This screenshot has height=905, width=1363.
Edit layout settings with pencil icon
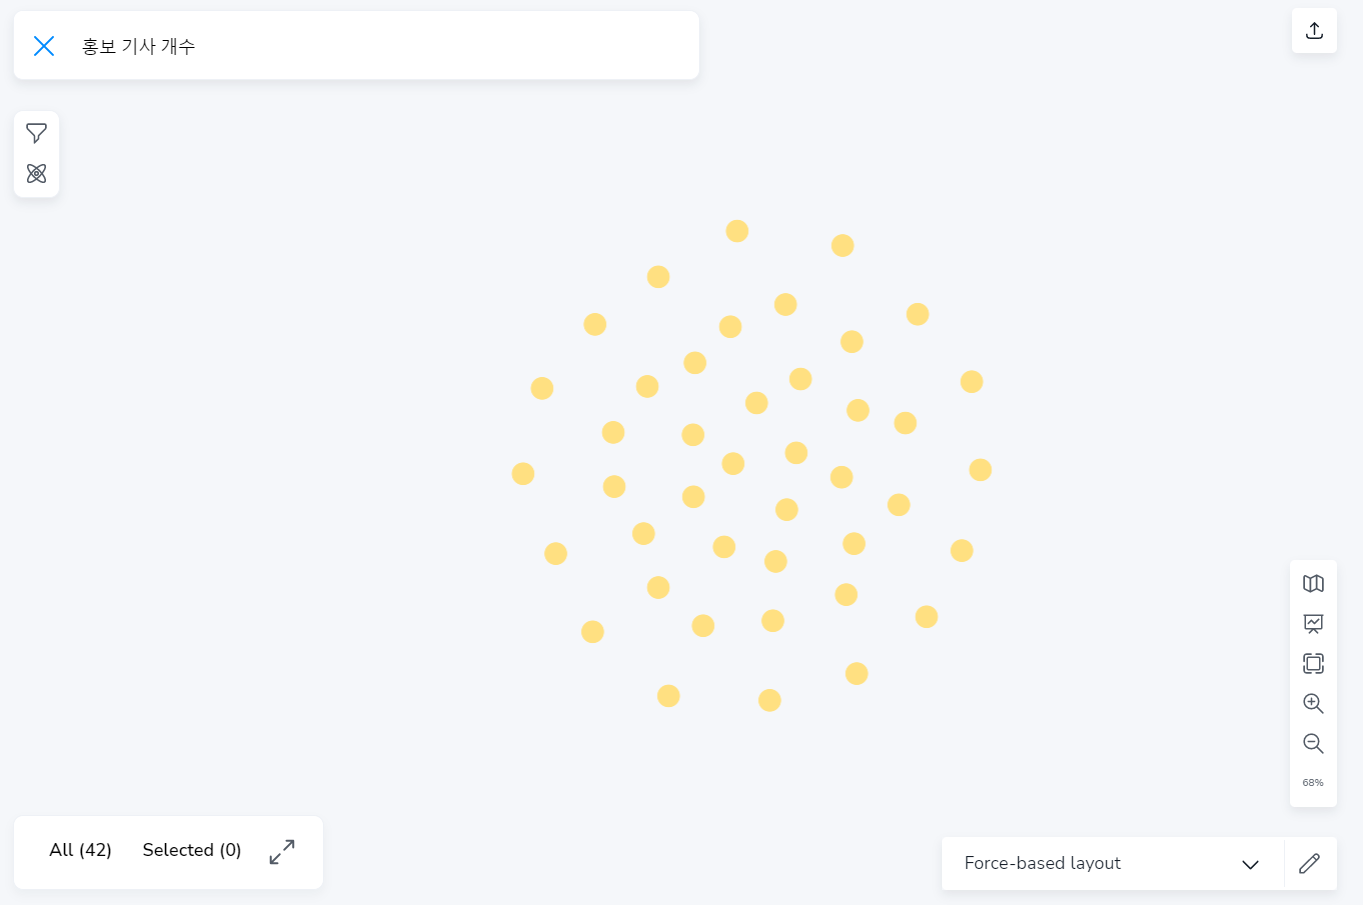1310,864
